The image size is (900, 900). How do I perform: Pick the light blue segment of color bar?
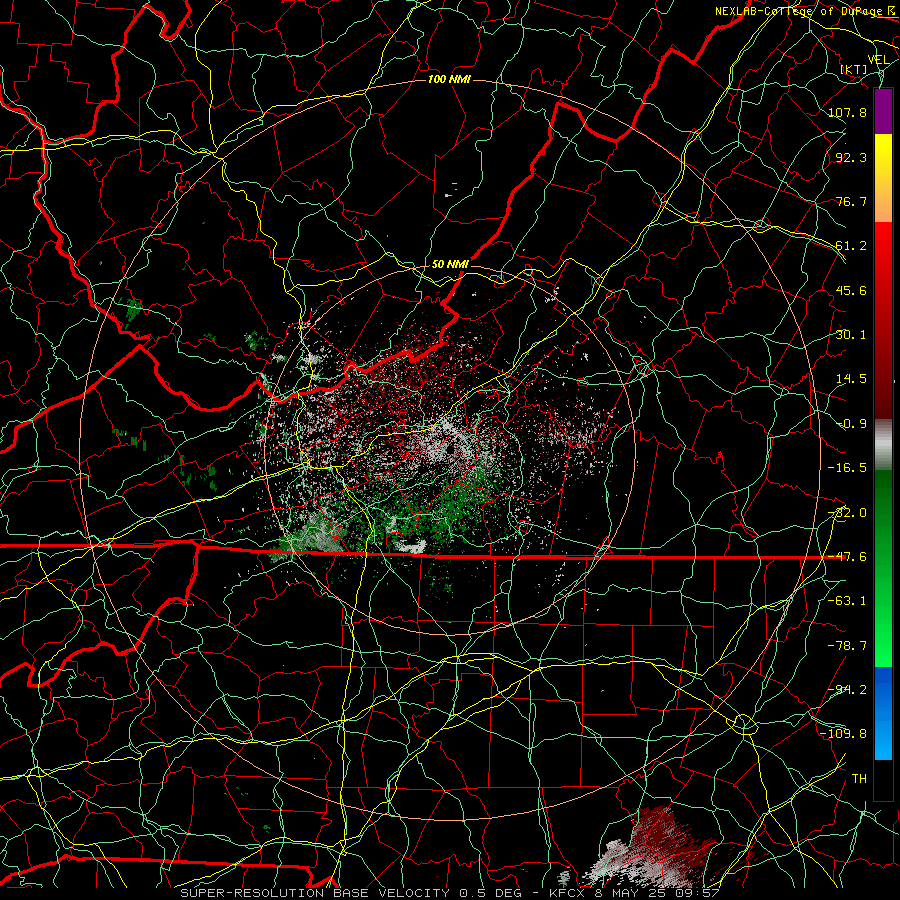pos(883,738)
